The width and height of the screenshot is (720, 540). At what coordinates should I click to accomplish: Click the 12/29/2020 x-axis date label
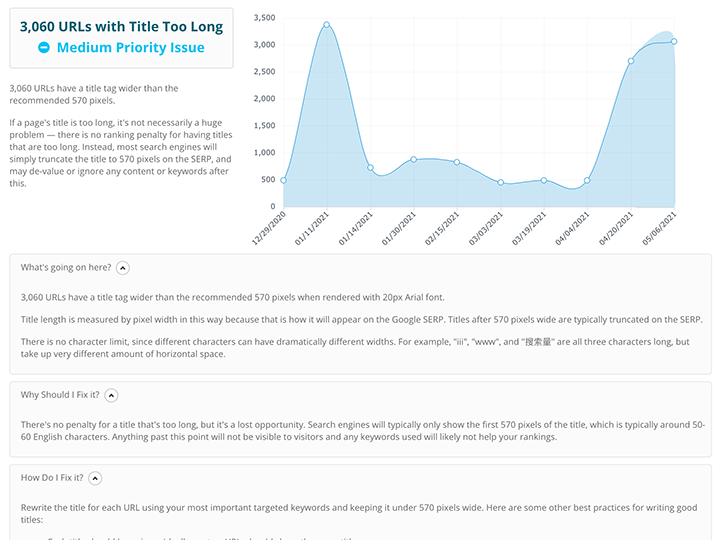click(268, 228)
